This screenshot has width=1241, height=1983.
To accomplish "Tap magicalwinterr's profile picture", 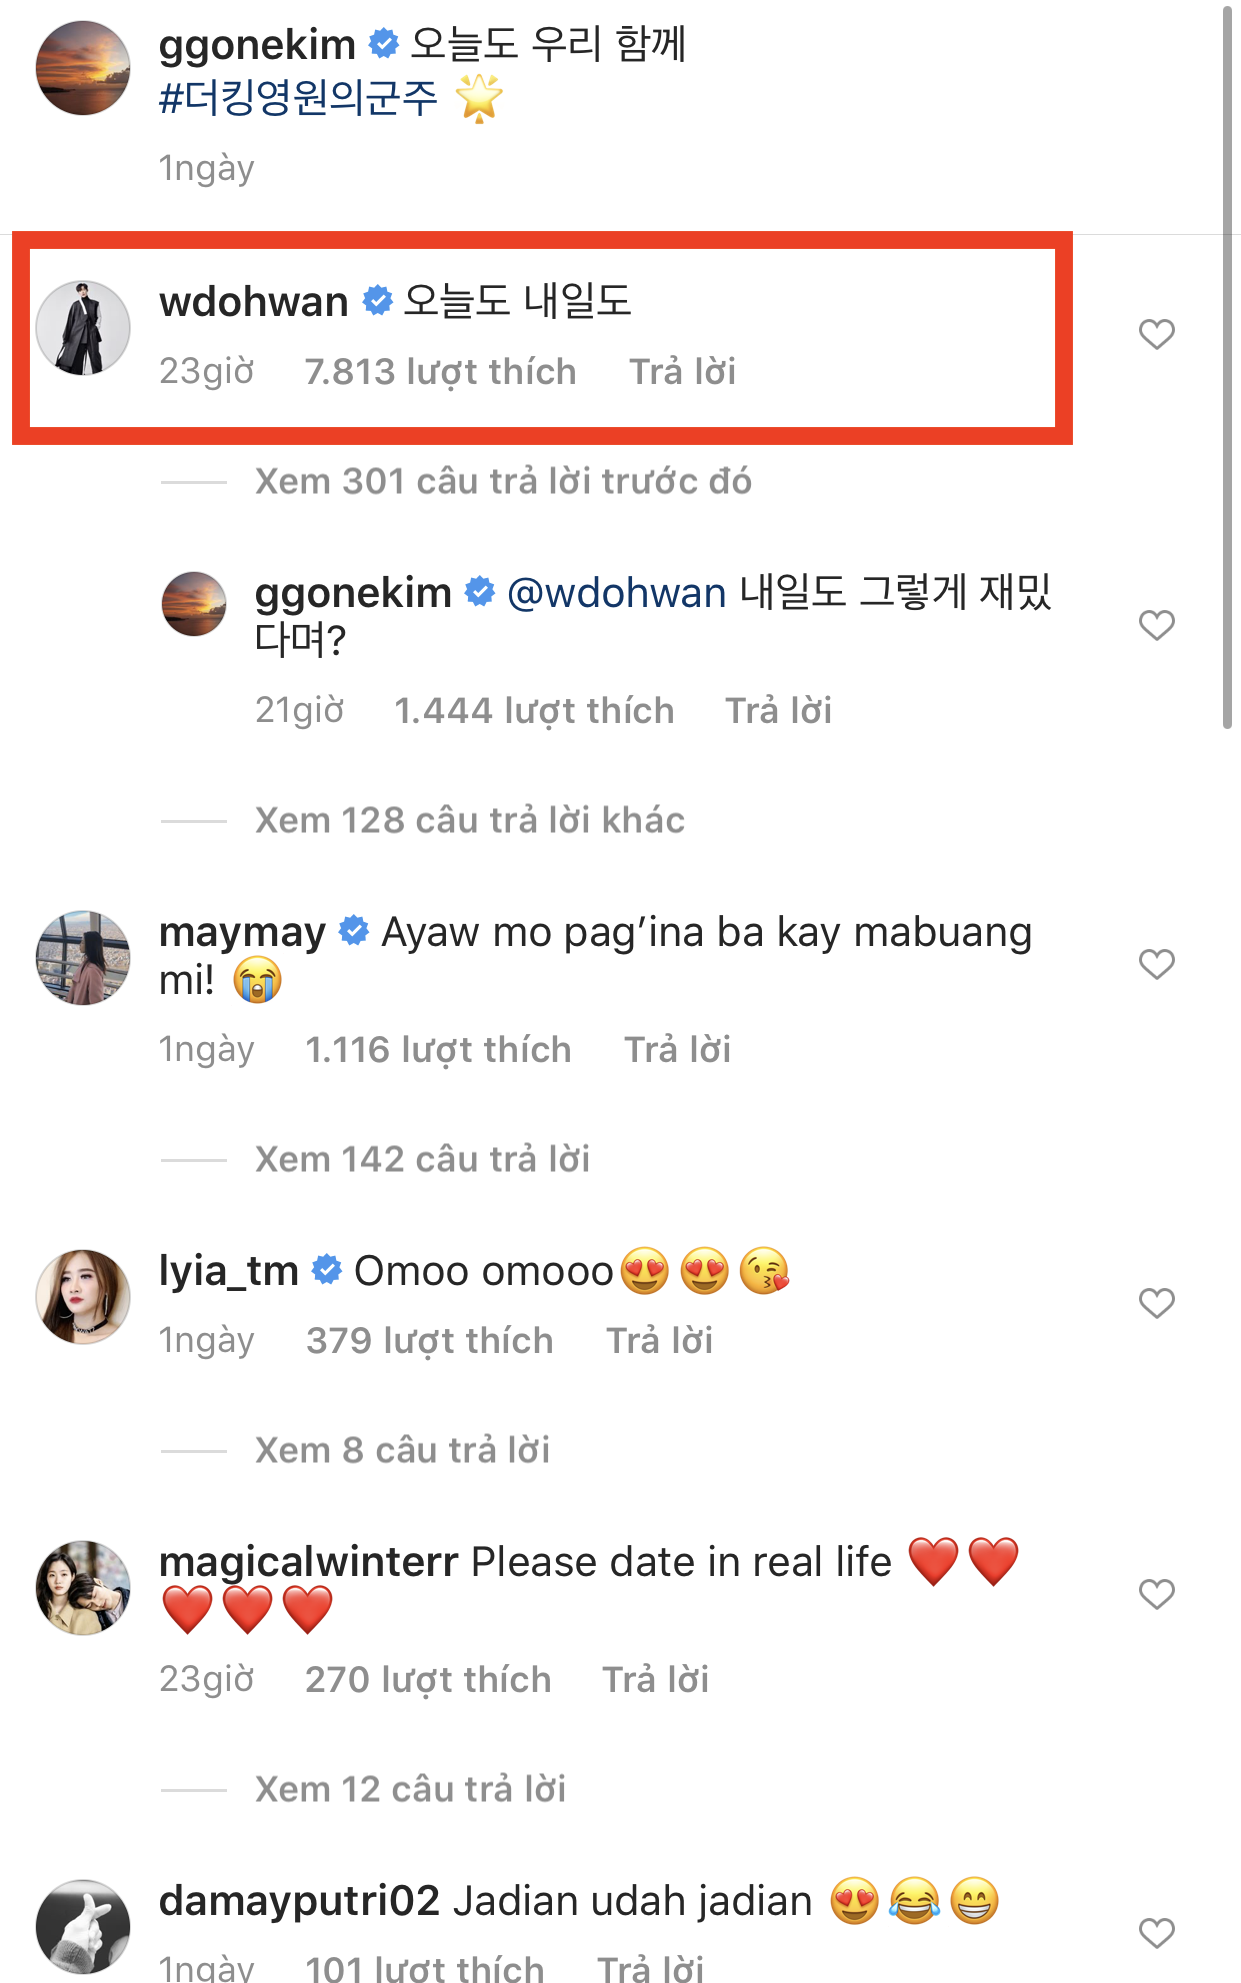I will tap(83, 1588).
